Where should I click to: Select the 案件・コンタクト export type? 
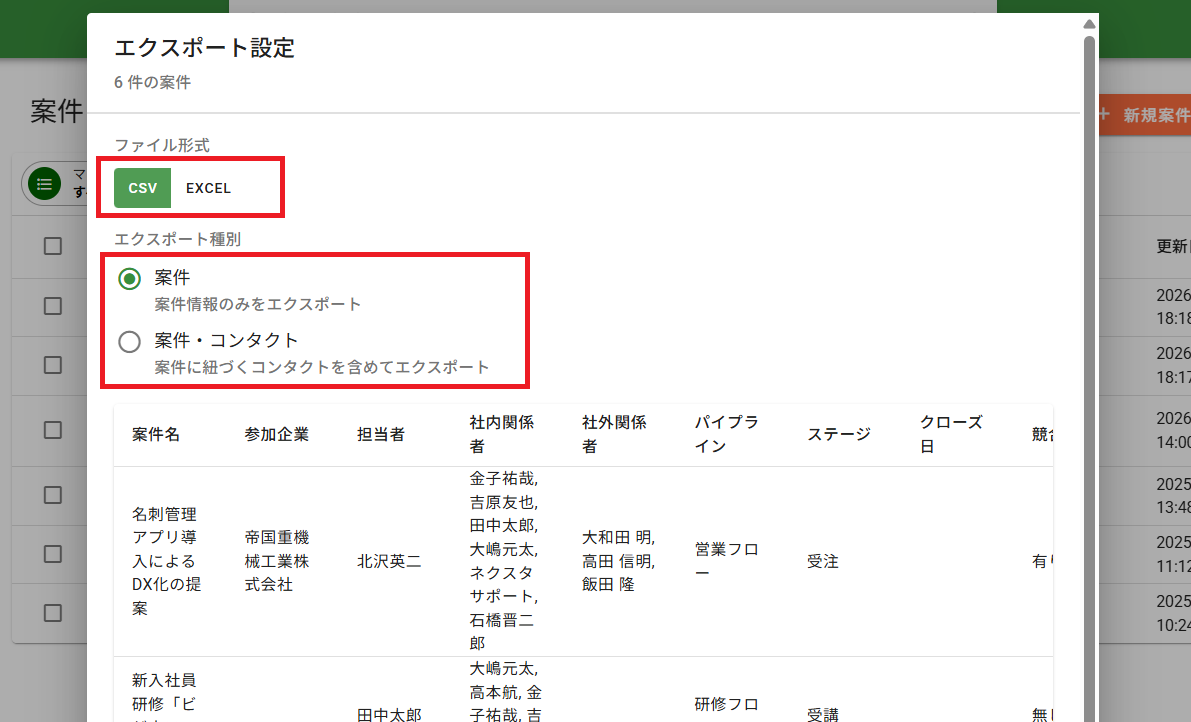tap(129, 342)
